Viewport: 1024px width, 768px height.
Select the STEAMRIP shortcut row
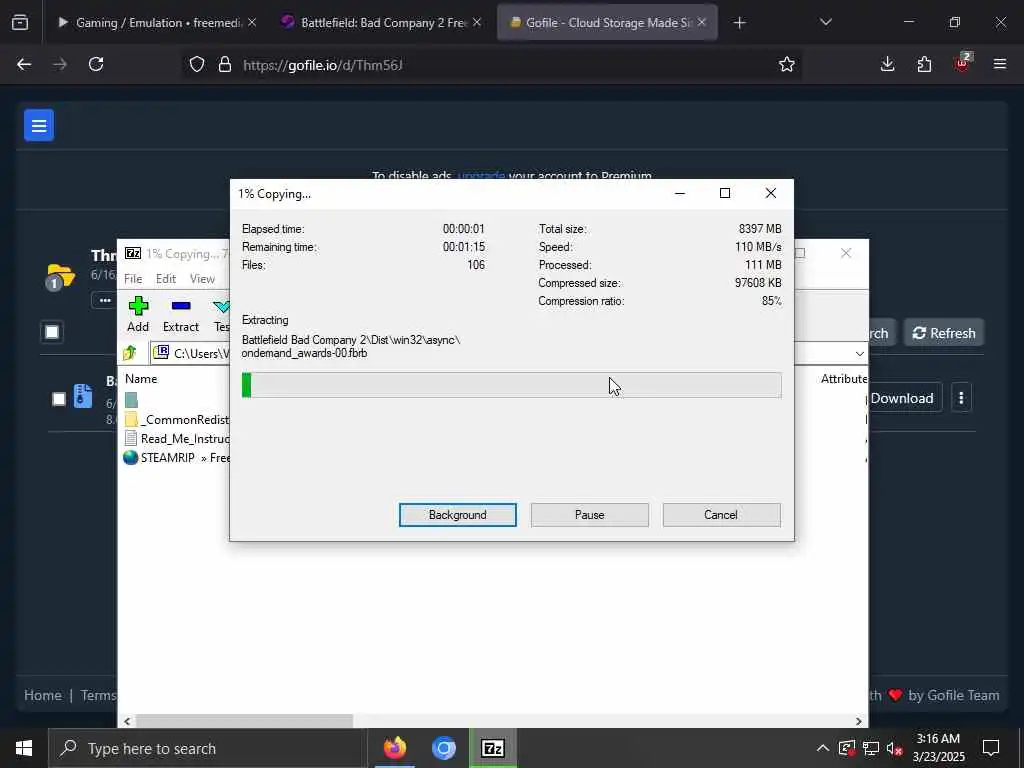tap(176, 458)
